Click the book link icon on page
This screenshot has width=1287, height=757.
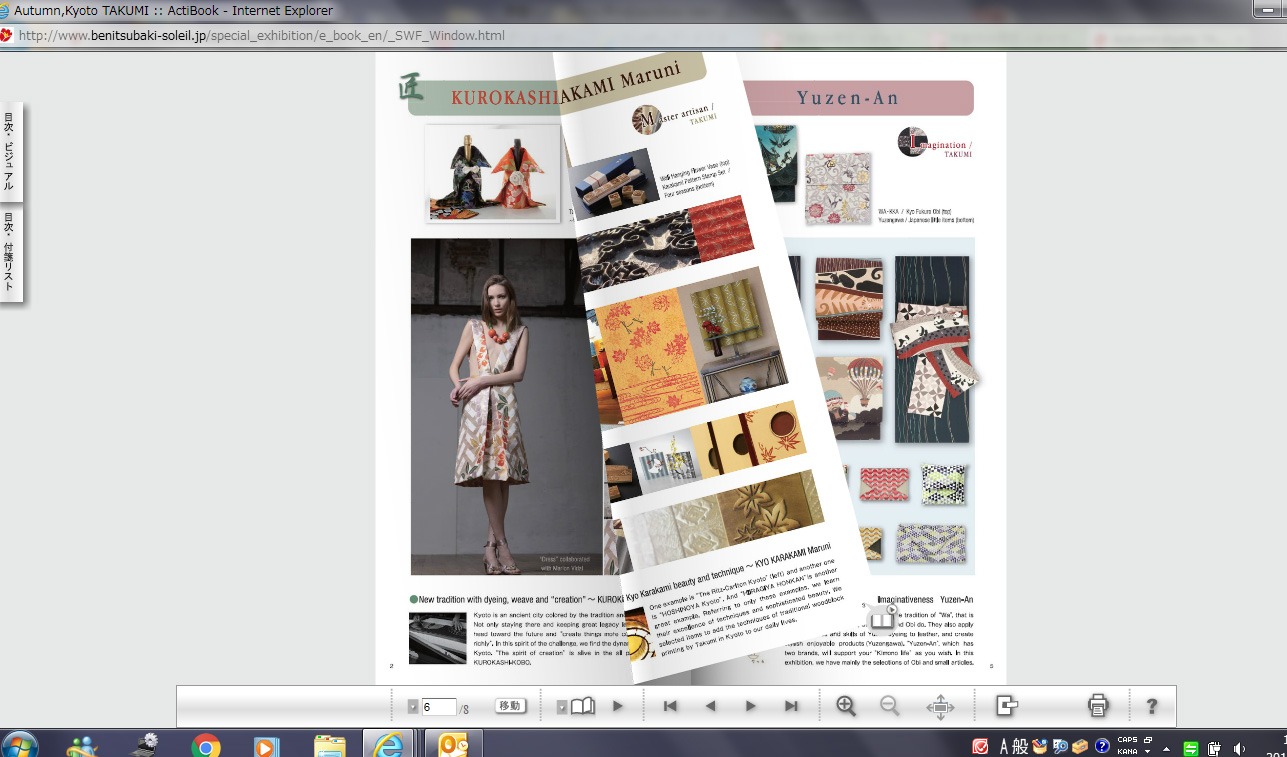point(882,617)
